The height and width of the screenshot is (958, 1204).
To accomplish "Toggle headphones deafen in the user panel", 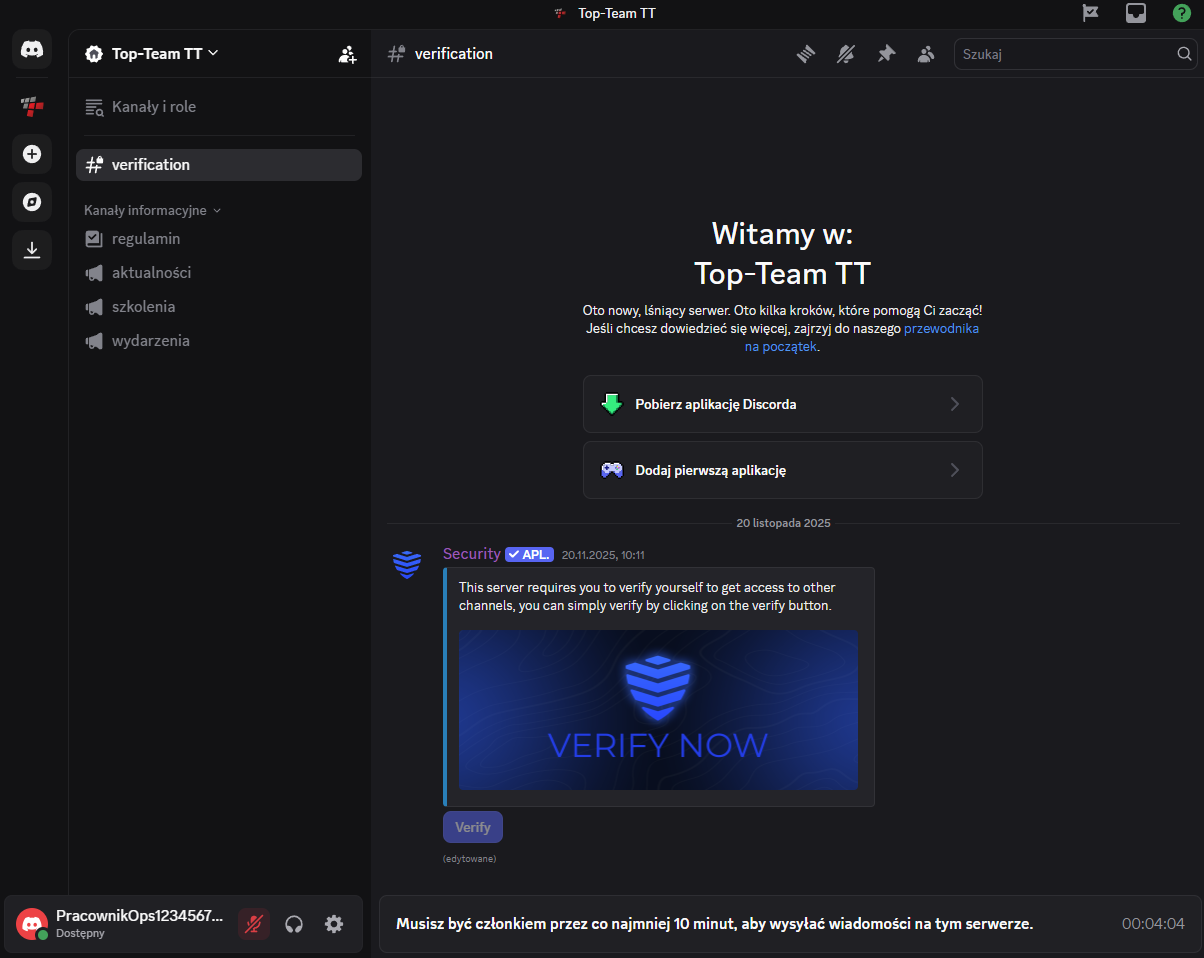I will coord(294,924).
